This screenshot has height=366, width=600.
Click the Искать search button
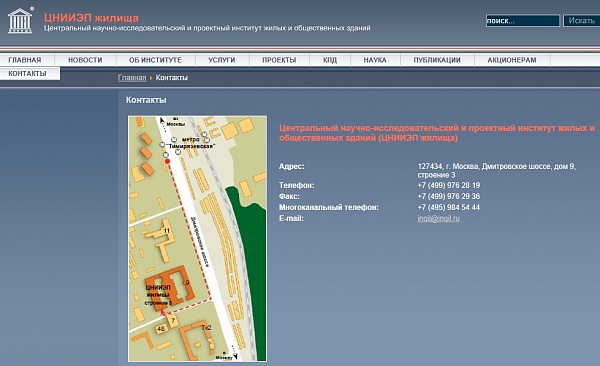tap(581, 21)
